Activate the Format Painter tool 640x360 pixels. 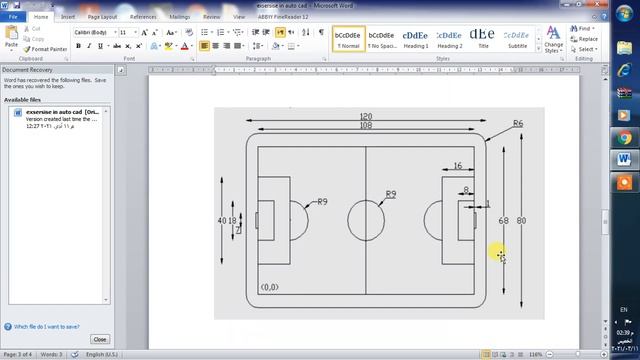point(45,49)
